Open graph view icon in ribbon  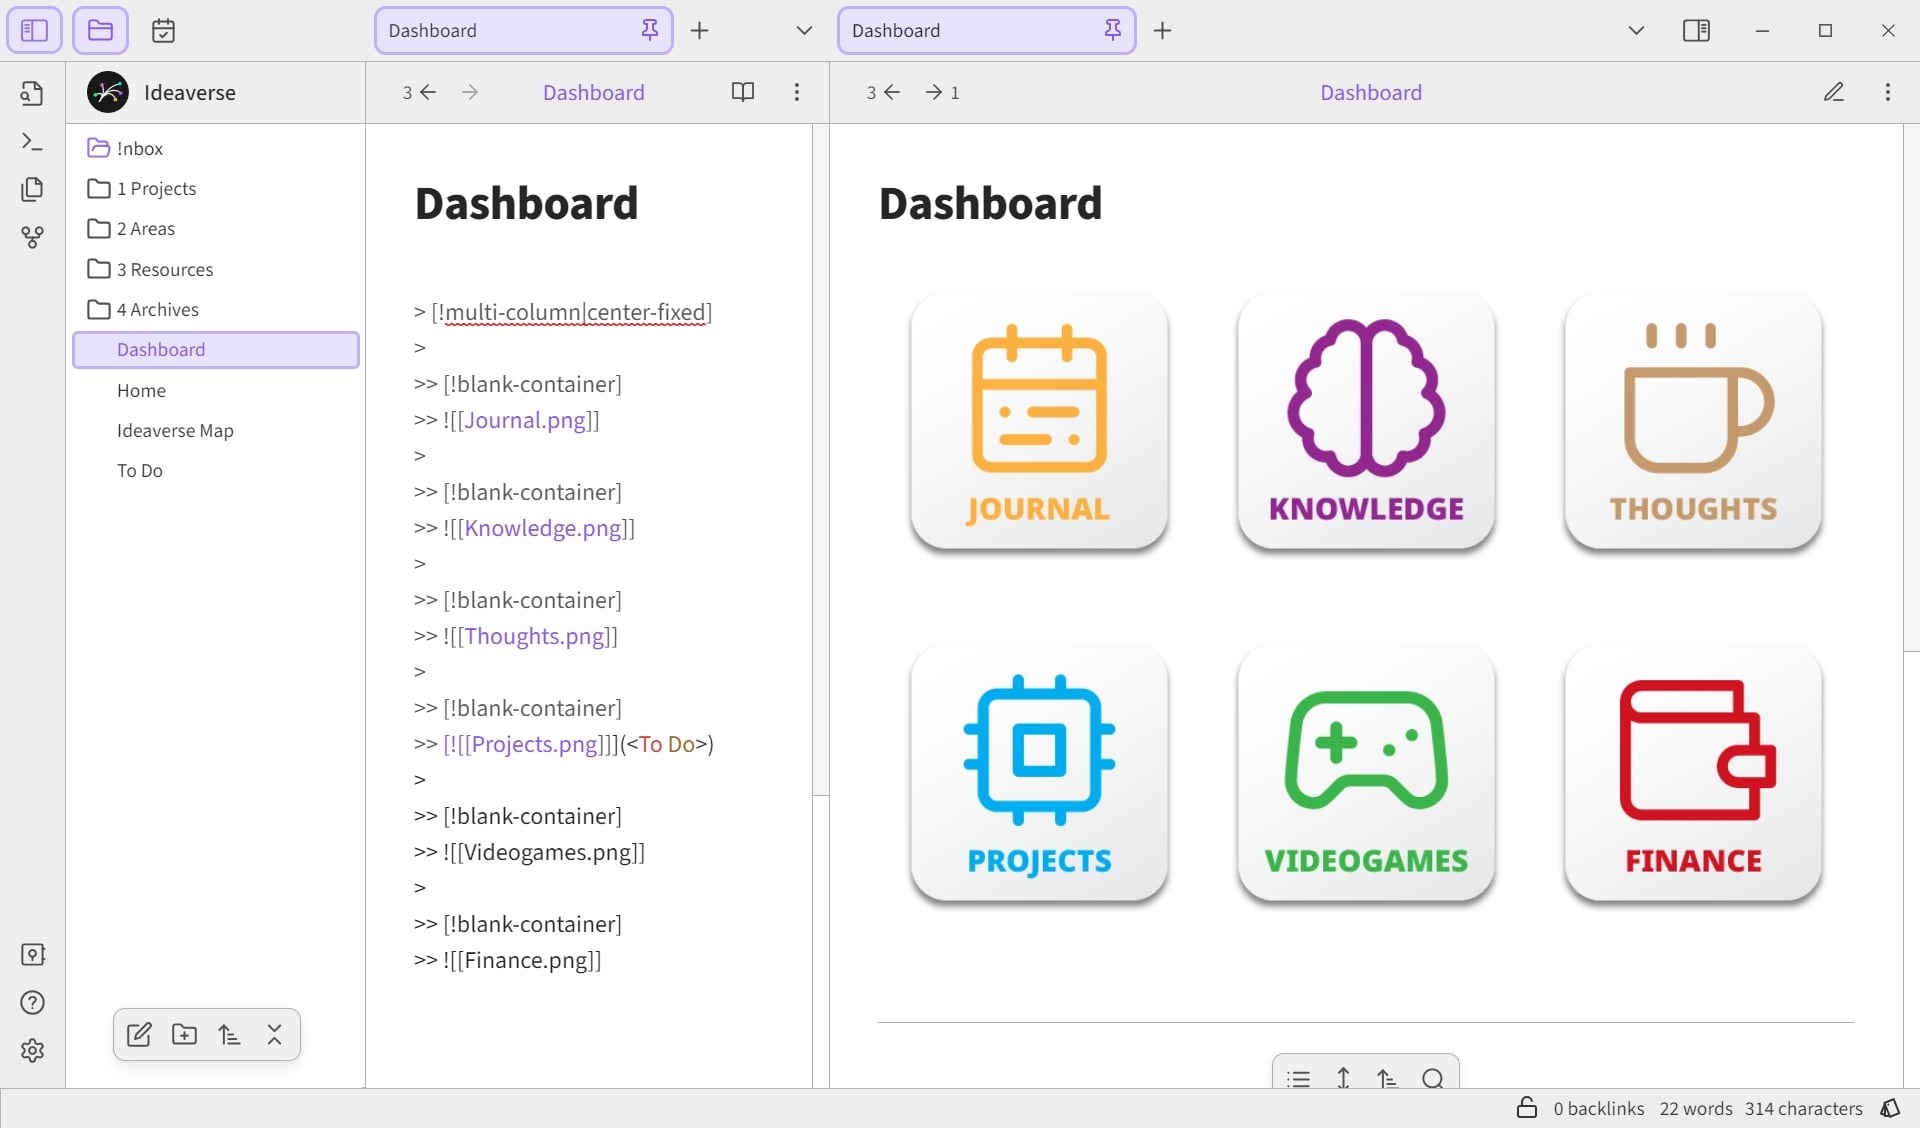pos(32,237)
